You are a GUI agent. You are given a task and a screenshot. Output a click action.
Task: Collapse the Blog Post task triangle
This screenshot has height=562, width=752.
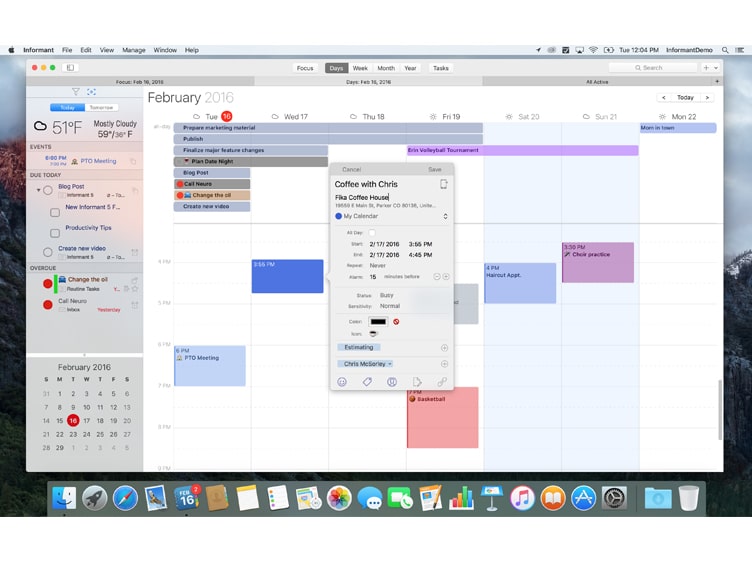click(38, 190)
